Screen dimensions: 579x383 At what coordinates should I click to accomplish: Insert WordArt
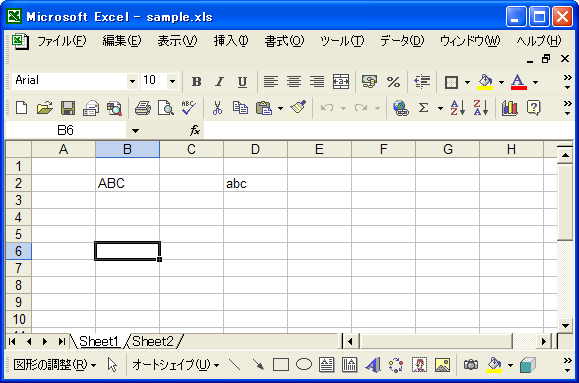click(373, 365)
